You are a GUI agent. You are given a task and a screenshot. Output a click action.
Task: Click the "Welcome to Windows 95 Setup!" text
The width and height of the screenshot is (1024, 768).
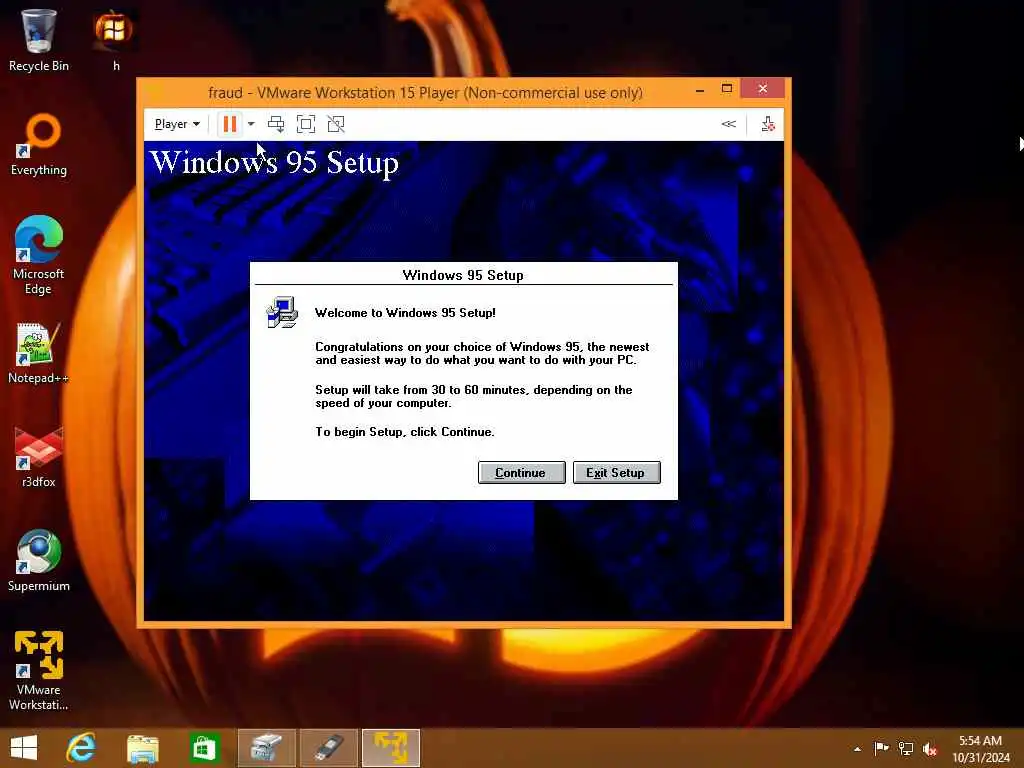(405, 313)
